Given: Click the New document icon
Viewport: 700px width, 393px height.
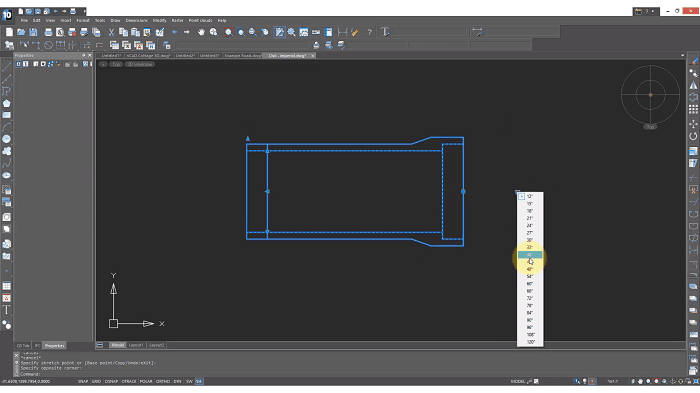Looking at the screenshot, I should click(x=9, y=32).
